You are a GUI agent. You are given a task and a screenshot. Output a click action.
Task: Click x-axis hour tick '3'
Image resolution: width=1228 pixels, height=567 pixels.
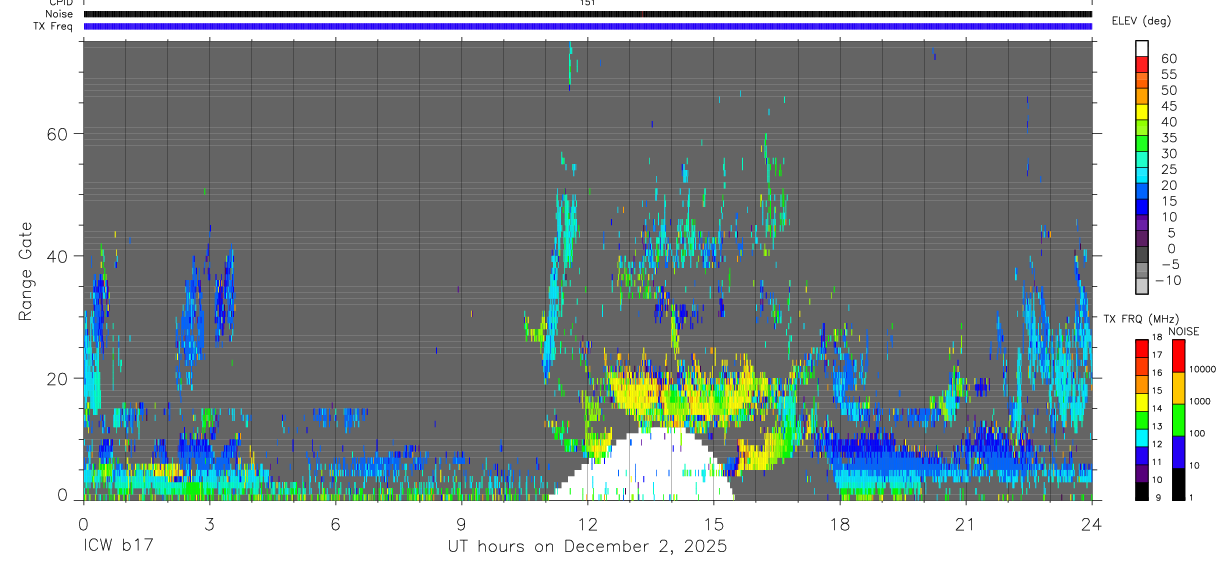point(209,524)
